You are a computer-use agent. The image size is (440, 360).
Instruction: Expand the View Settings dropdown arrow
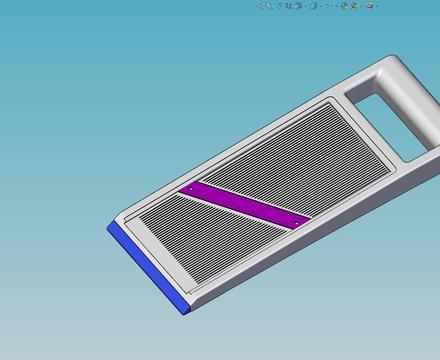377,6
